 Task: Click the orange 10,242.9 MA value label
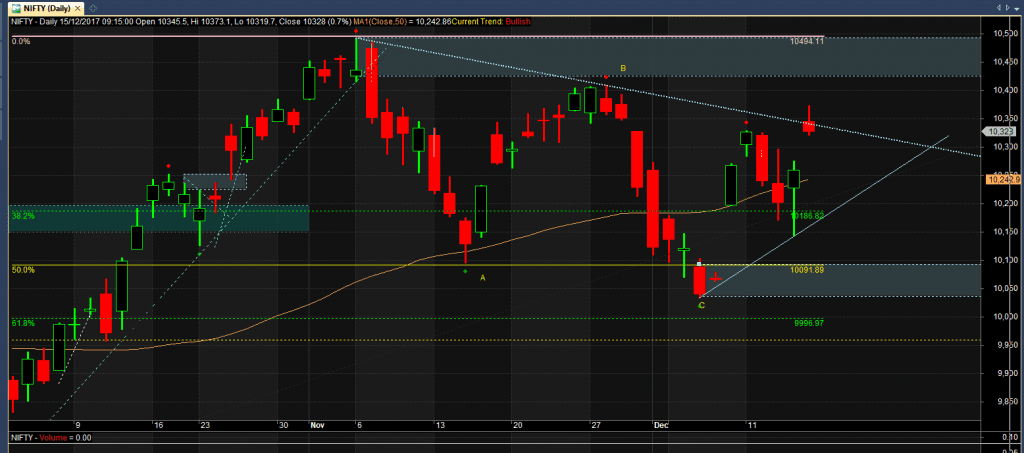pos(1005,178)
